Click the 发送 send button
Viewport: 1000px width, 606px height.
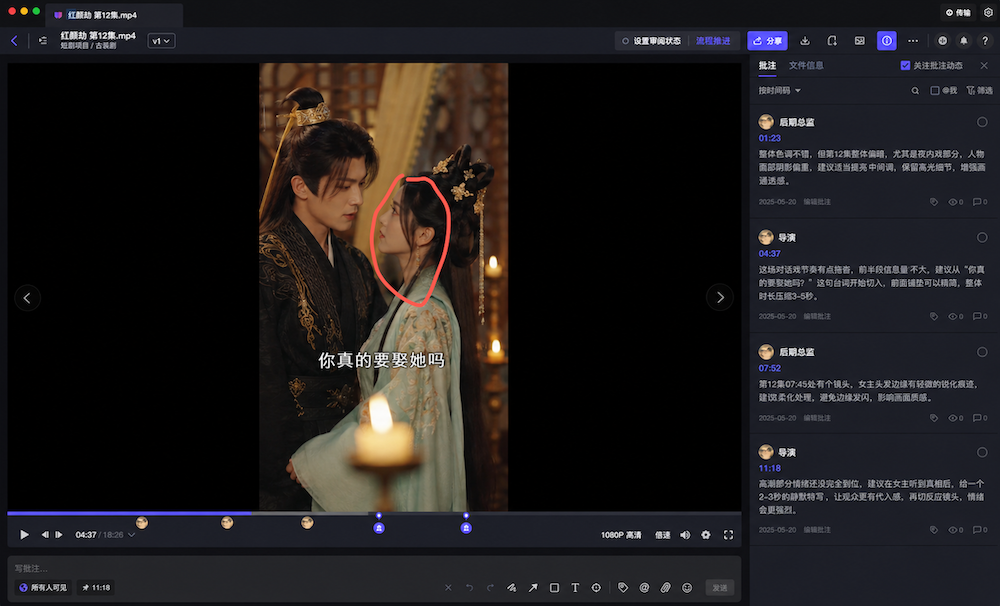pyautogui.click(x=719, y=588)
